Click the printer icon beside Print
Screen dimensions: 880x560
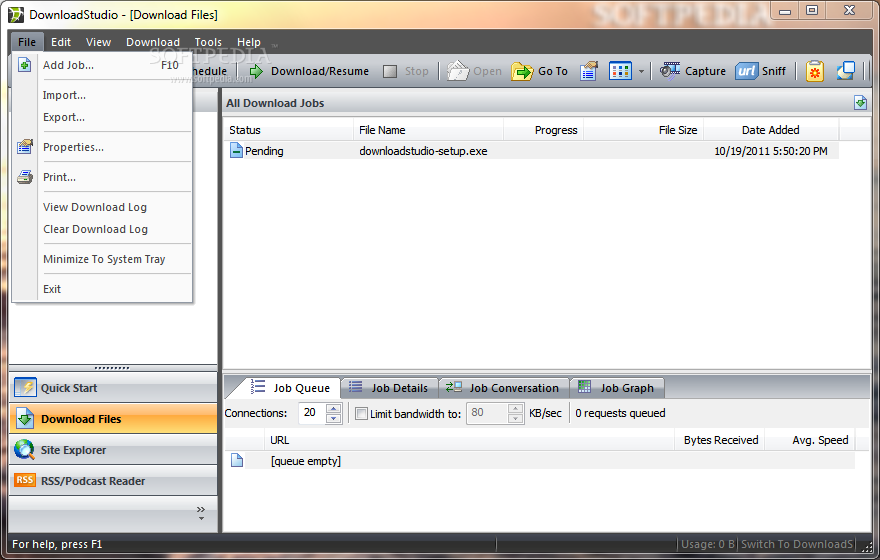click(x=25, y=177)
